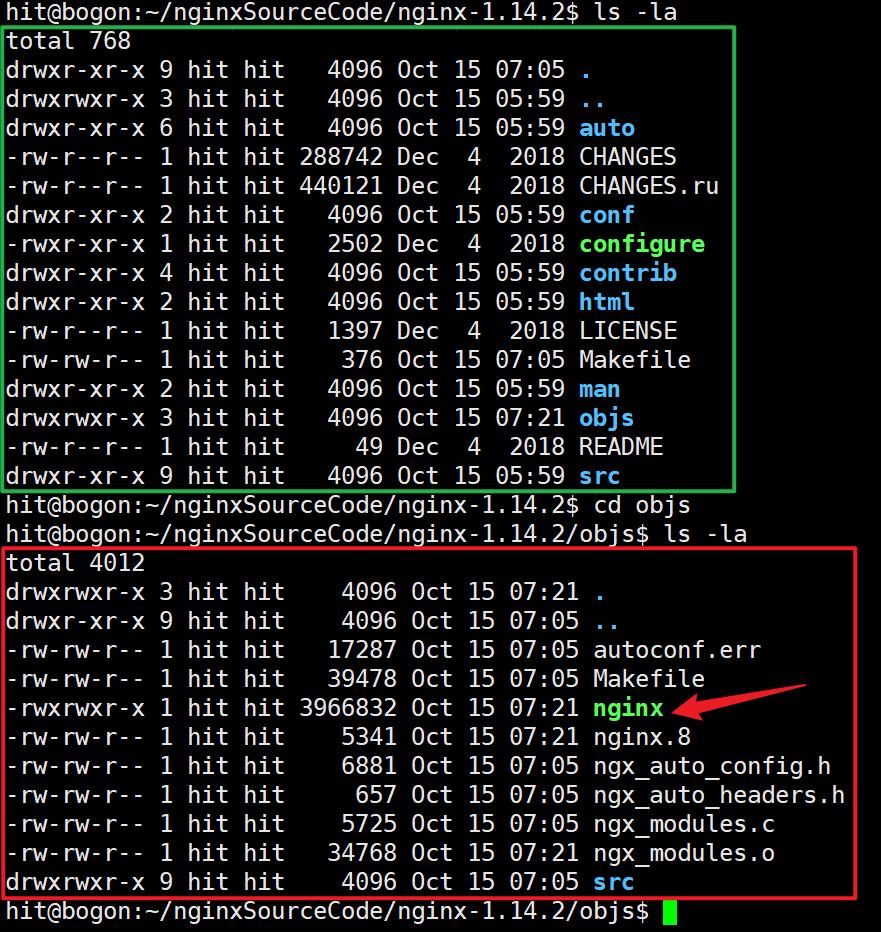Viewport: 881px width, 932px height.
Task: Click the objs directory in the first listing
Action: click(606, 417)
